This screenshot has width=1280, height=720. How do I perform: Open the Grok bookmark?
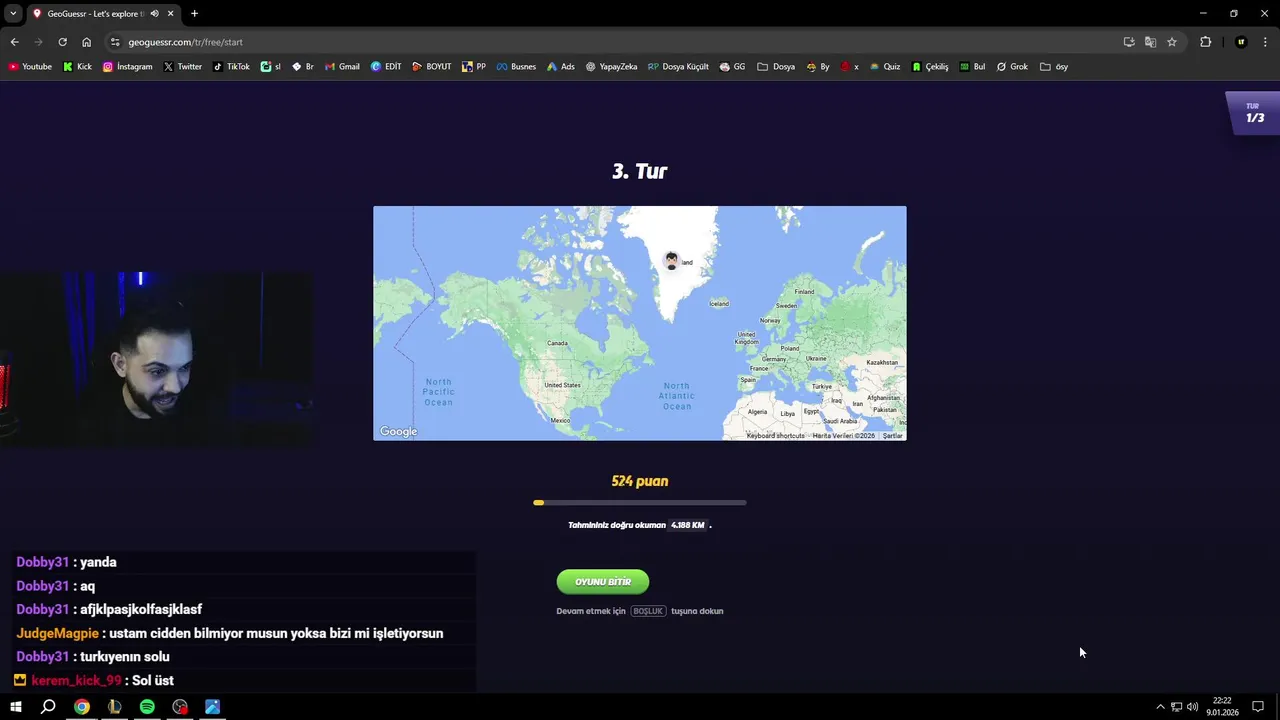tap(1012, 67)
